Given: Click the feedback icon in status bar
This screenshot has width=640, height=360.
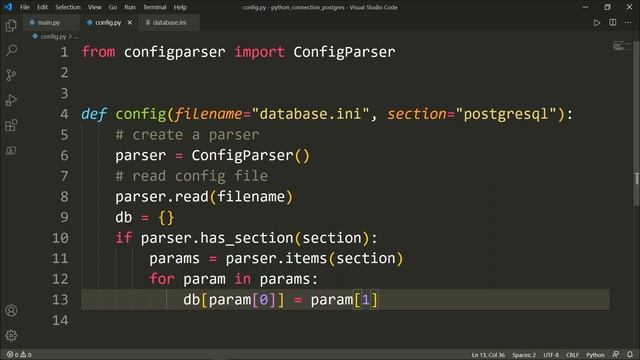Looking at the screenshot, I should coord(616,355).
